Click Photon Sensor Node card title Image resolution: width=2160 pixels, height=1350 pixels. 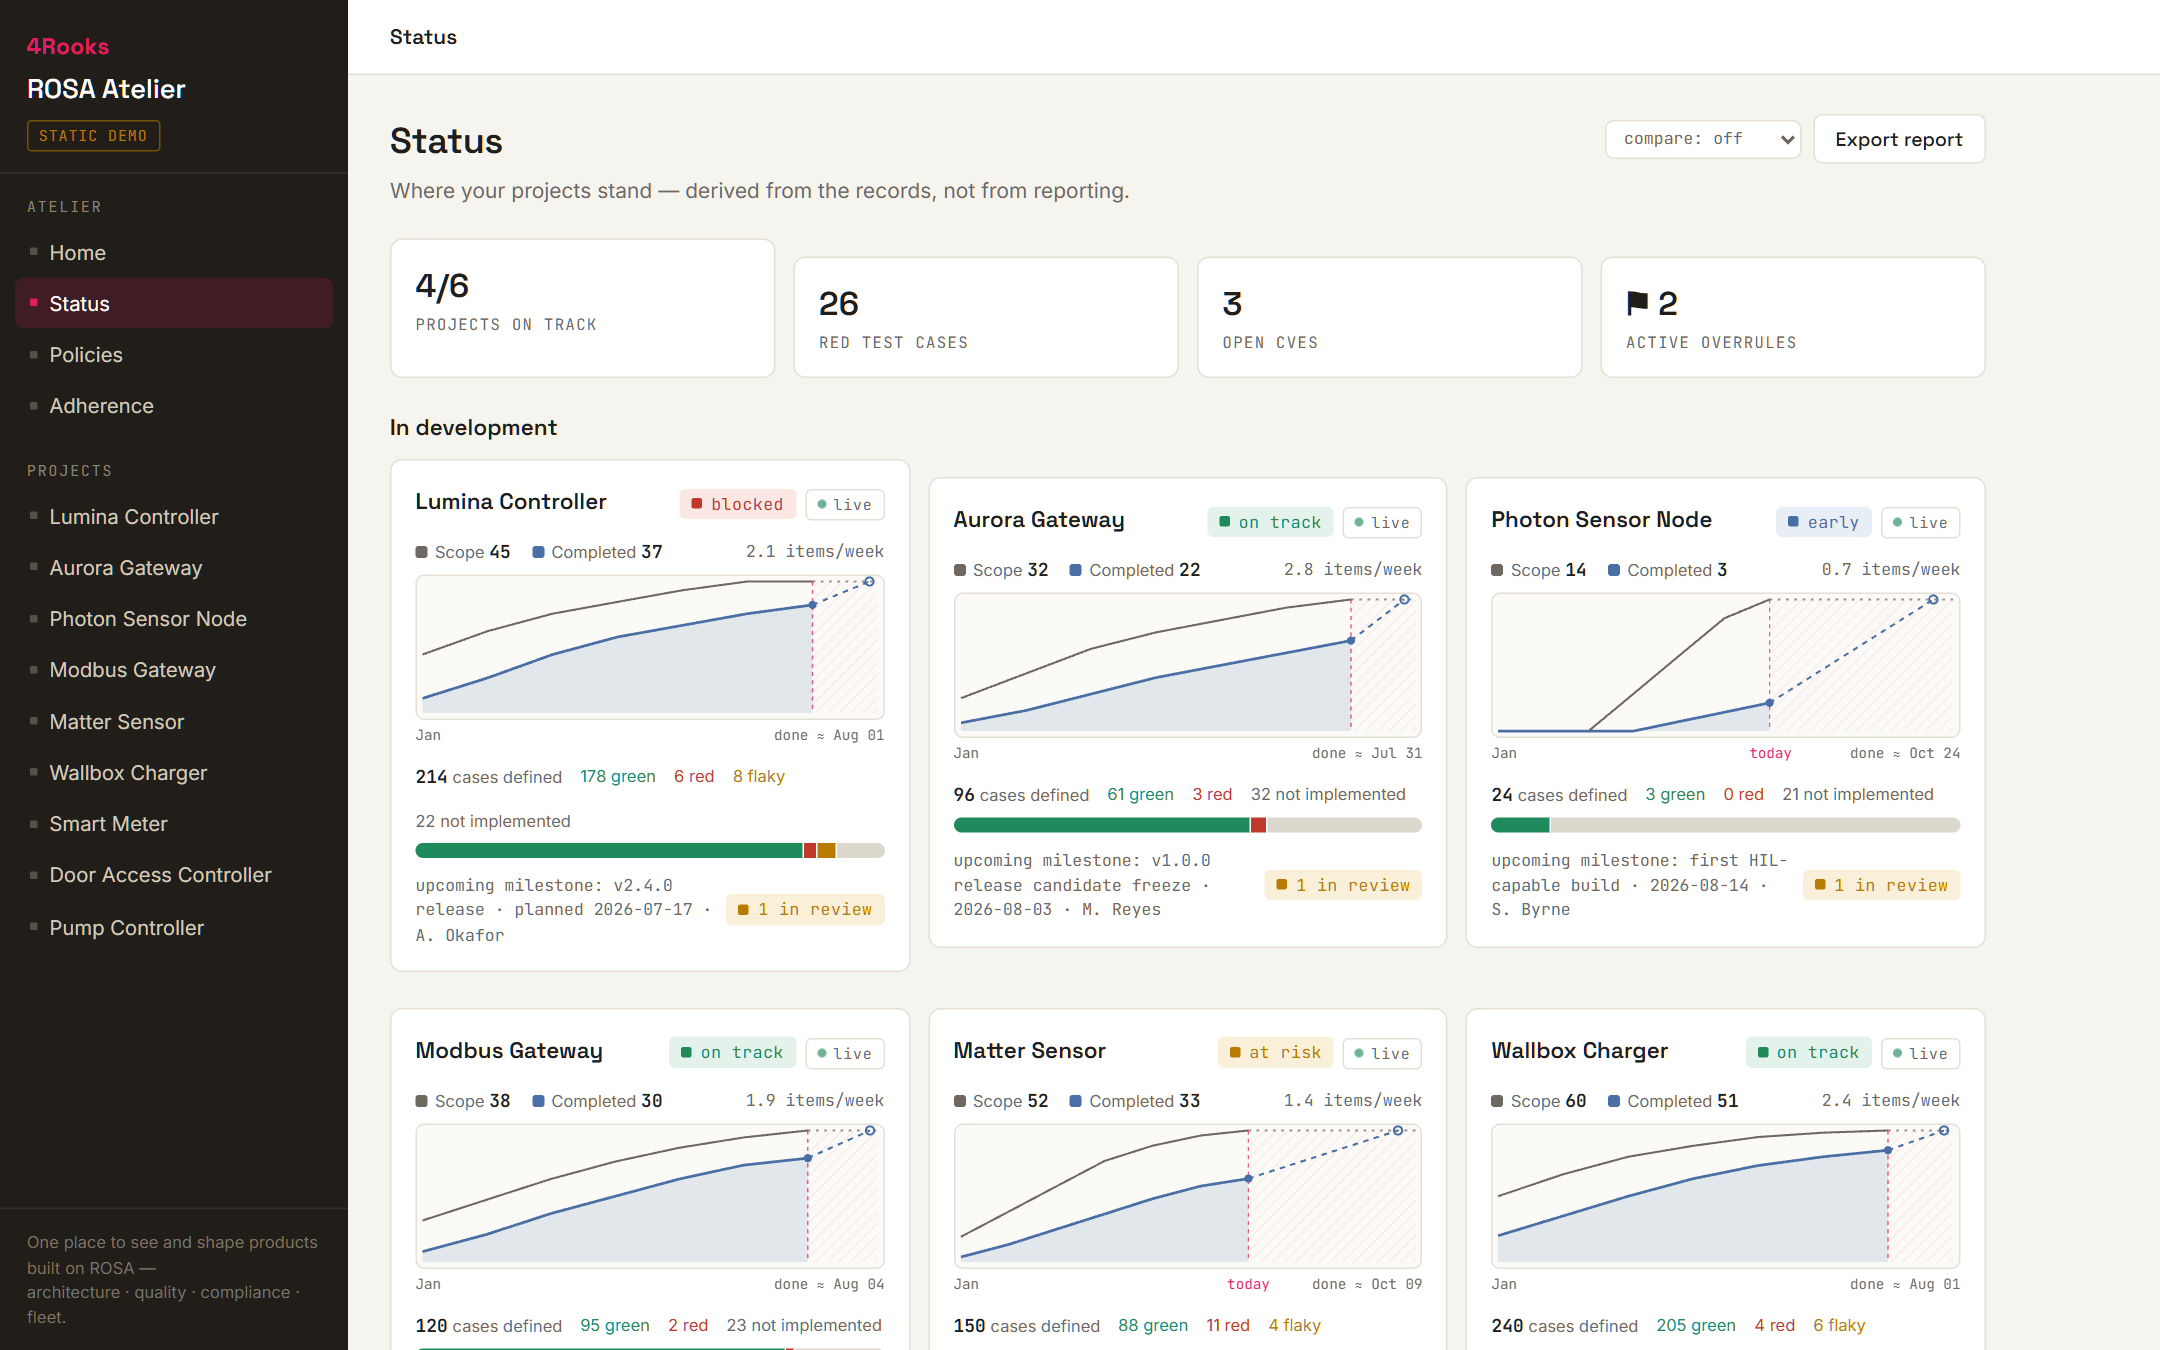(1601, 520)
